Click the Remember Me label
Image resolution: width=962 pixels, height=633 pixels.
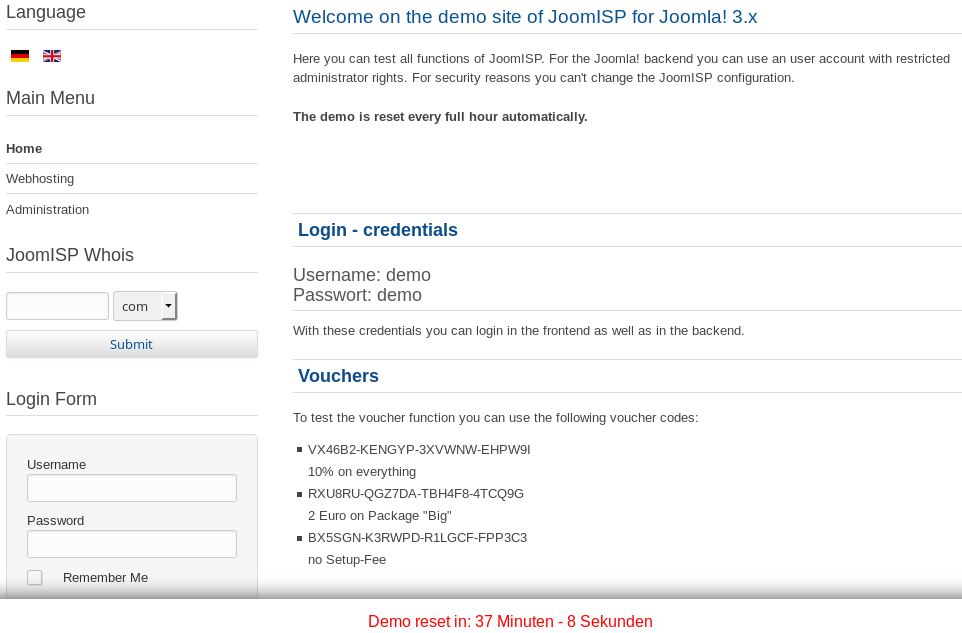106,578
